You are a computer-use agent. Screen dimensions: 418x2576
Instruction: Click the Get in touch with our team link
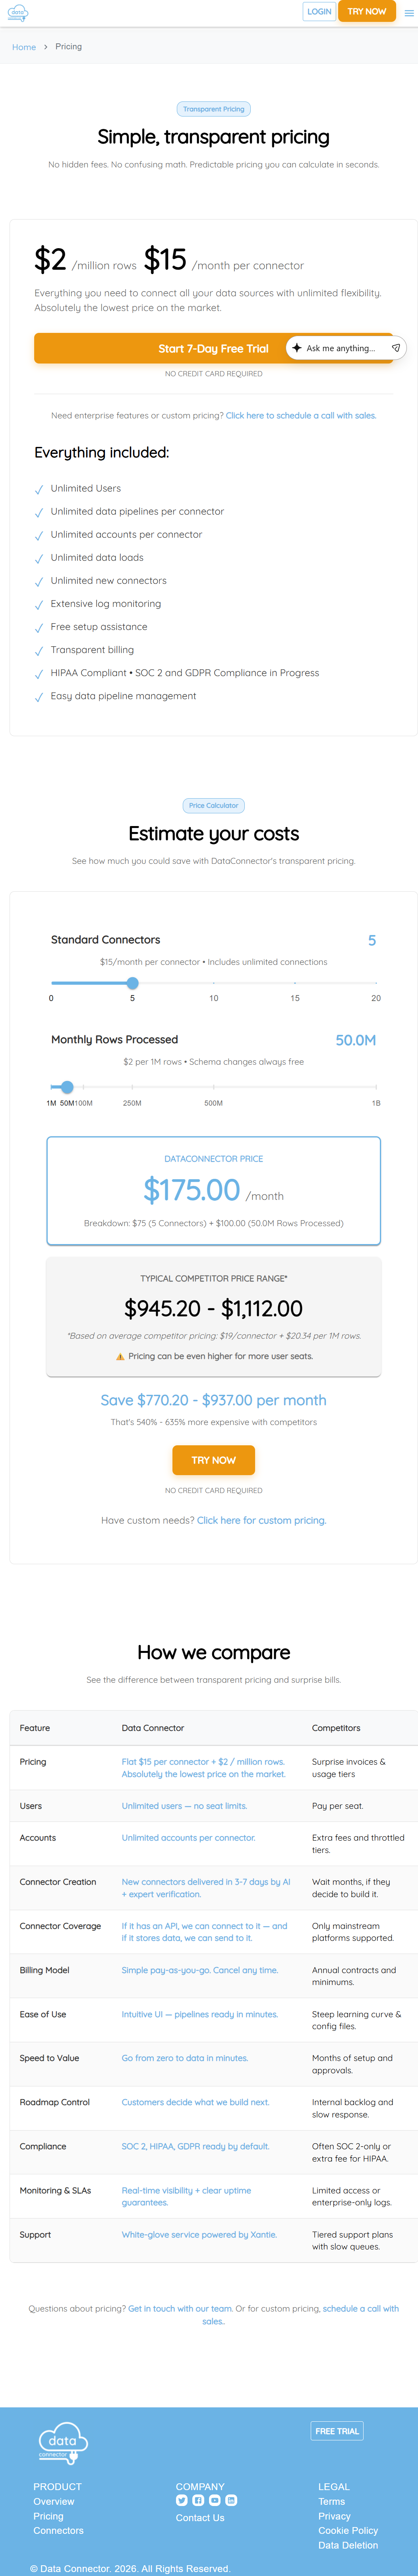[x=180, y=2309]
